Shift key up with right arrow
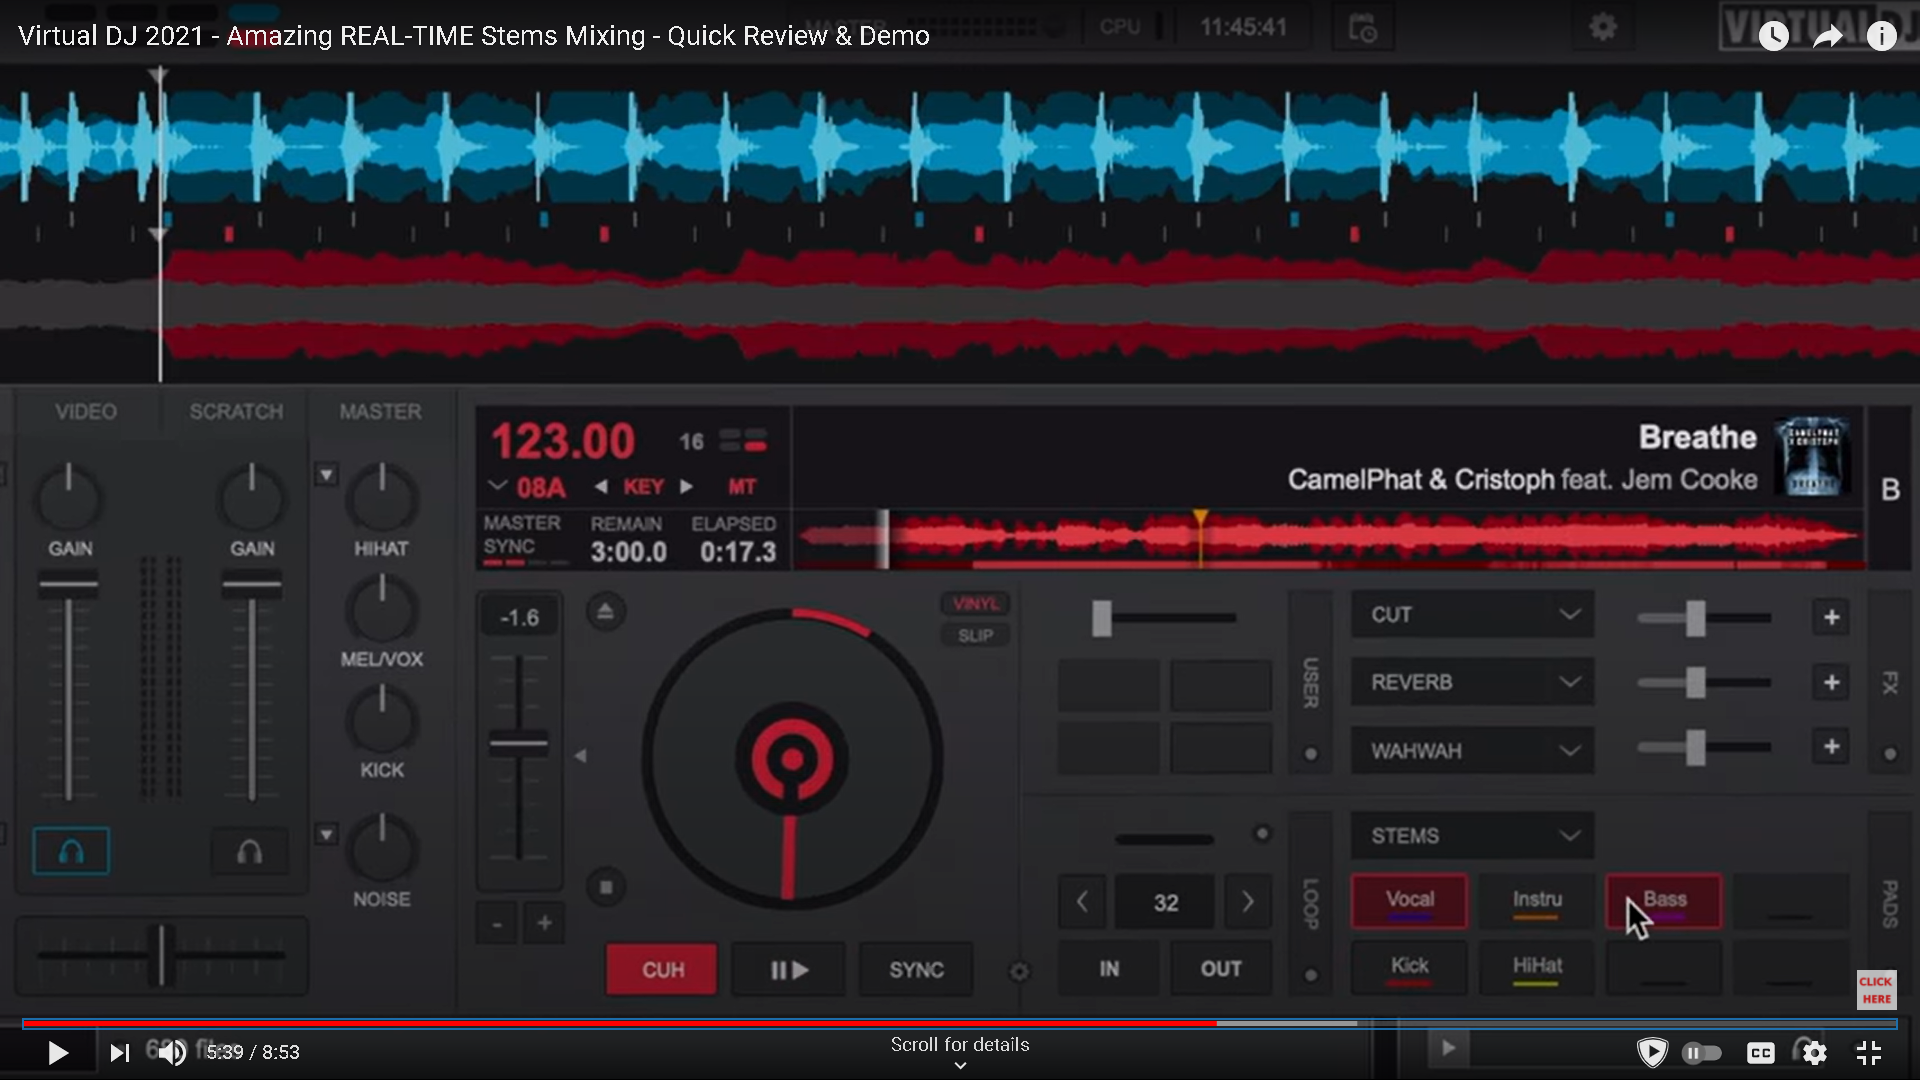Image resolution: width=1920 pixels, height=1080 pixels. pyautogui.click(x=687, y=487)
